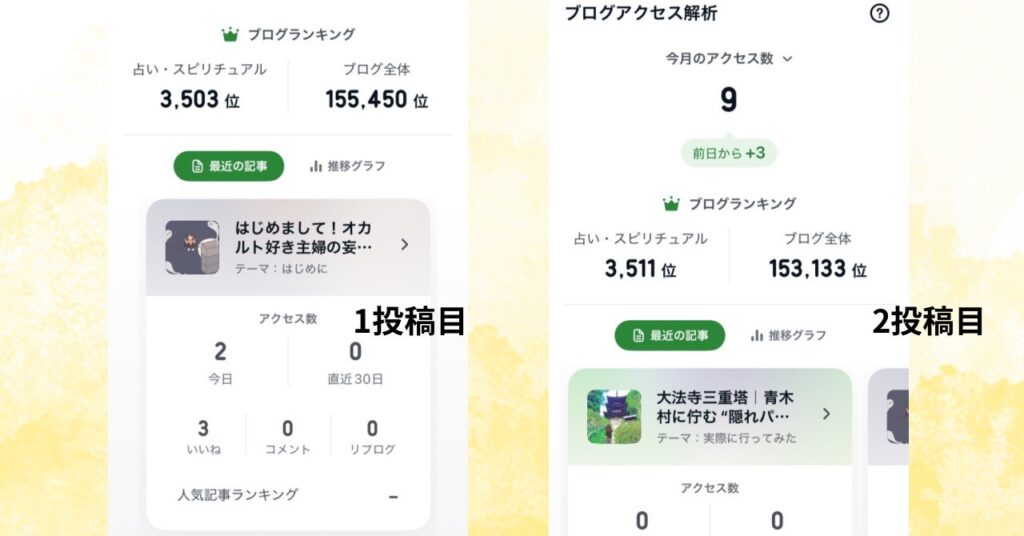This screenshot has width=1024, height=536.
Task: Click the 大法寺三重塔 pagoda thumbnail
Action: (x=614, y=417)
